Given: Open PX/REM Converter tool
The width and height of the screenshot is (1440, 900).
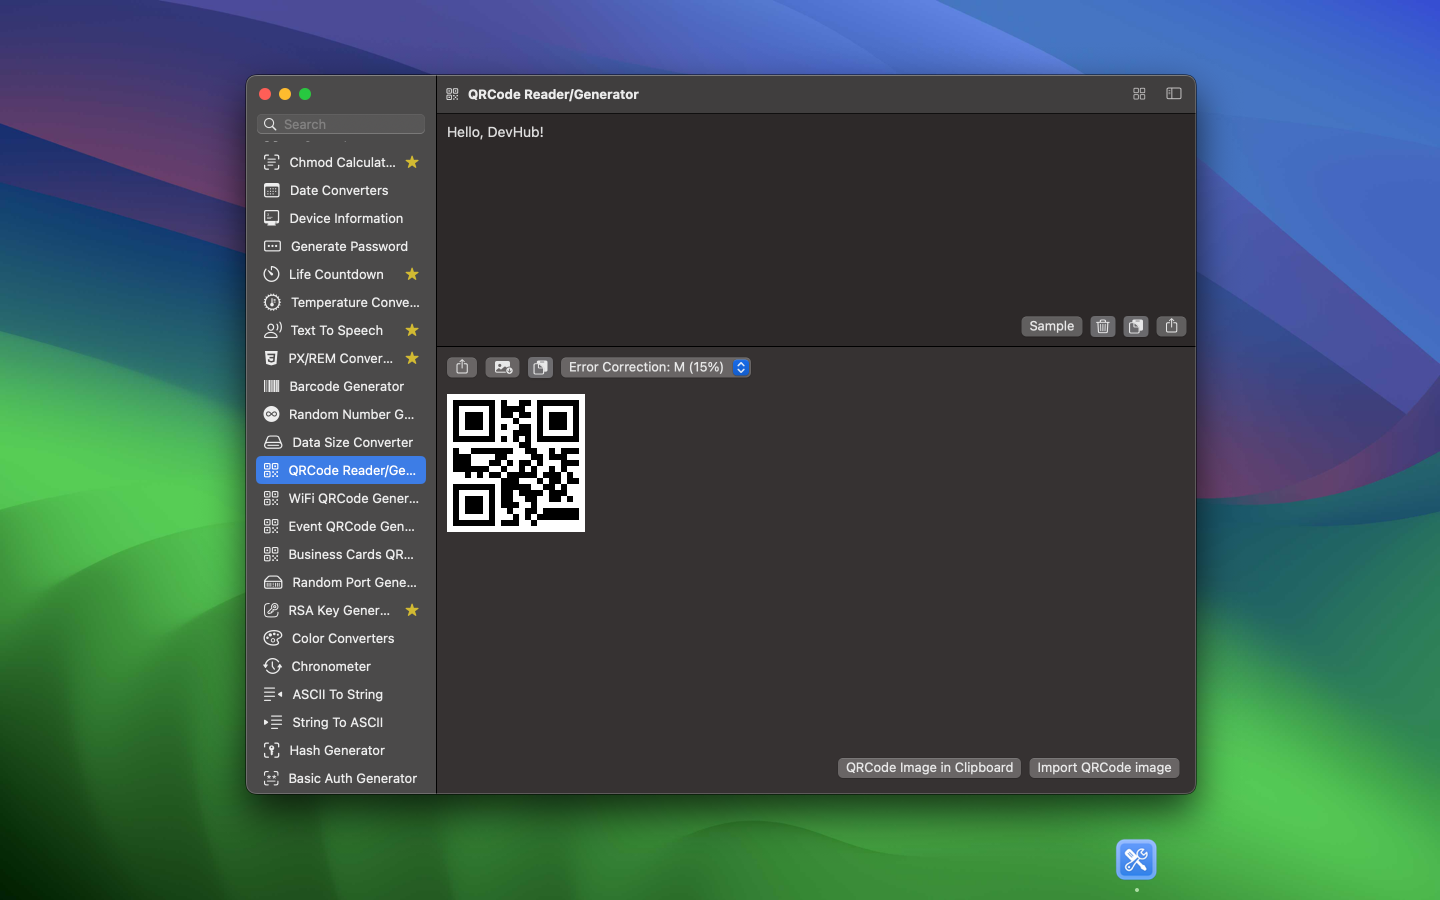Looking at the screenshot, I should click(x=341, y=358).
